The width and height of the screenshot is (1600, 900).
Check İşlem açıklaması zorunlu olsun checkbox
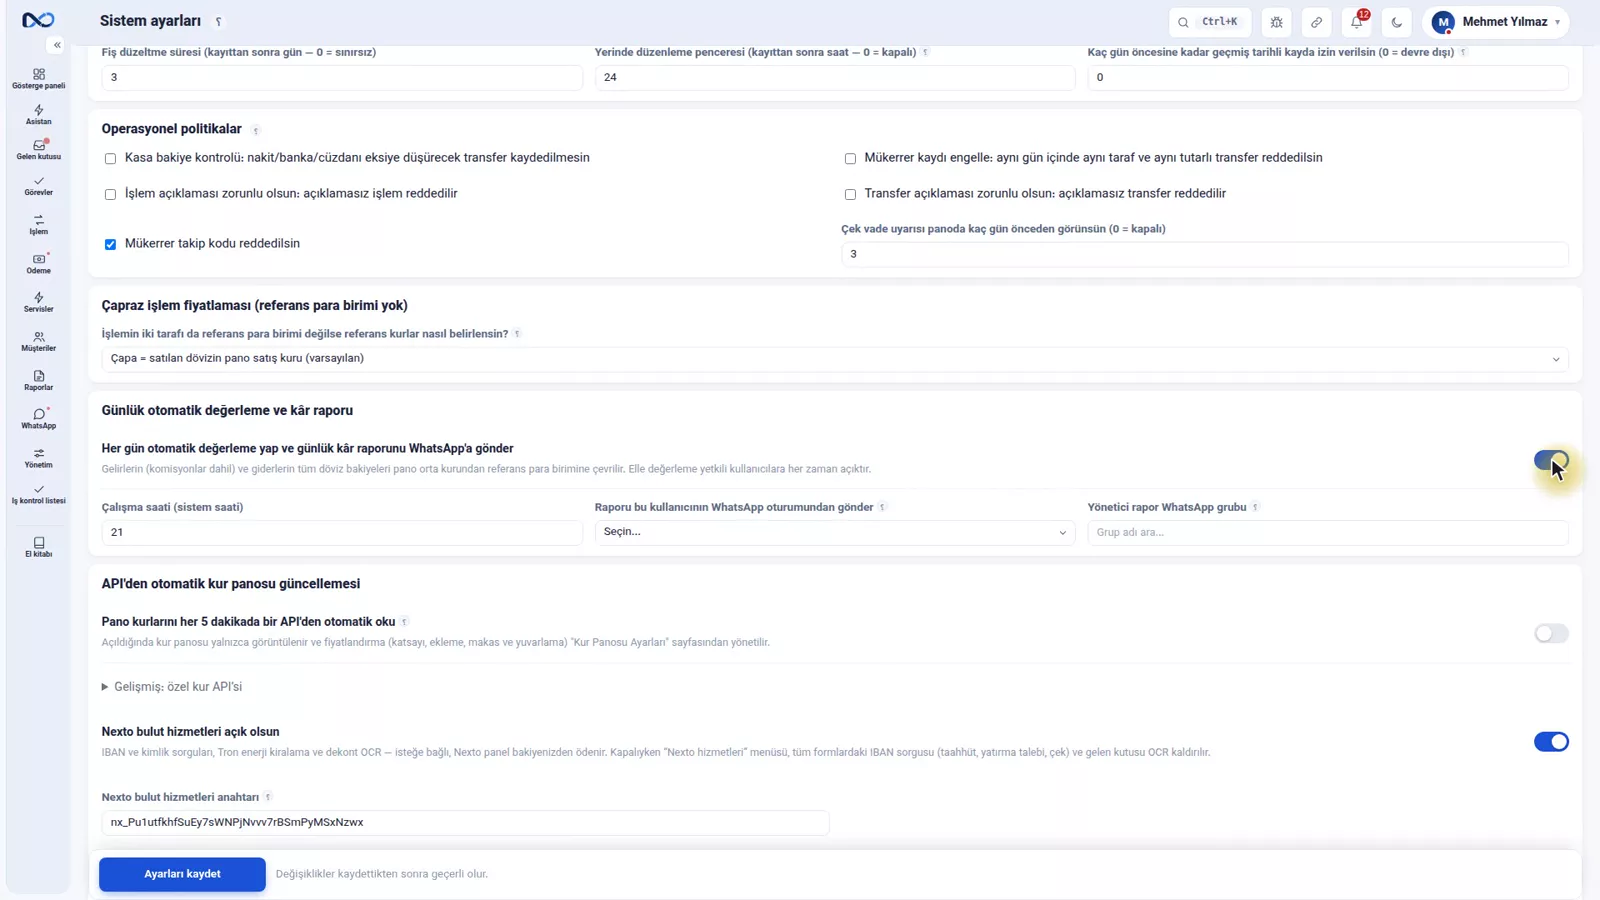click(x=110, y=194)
